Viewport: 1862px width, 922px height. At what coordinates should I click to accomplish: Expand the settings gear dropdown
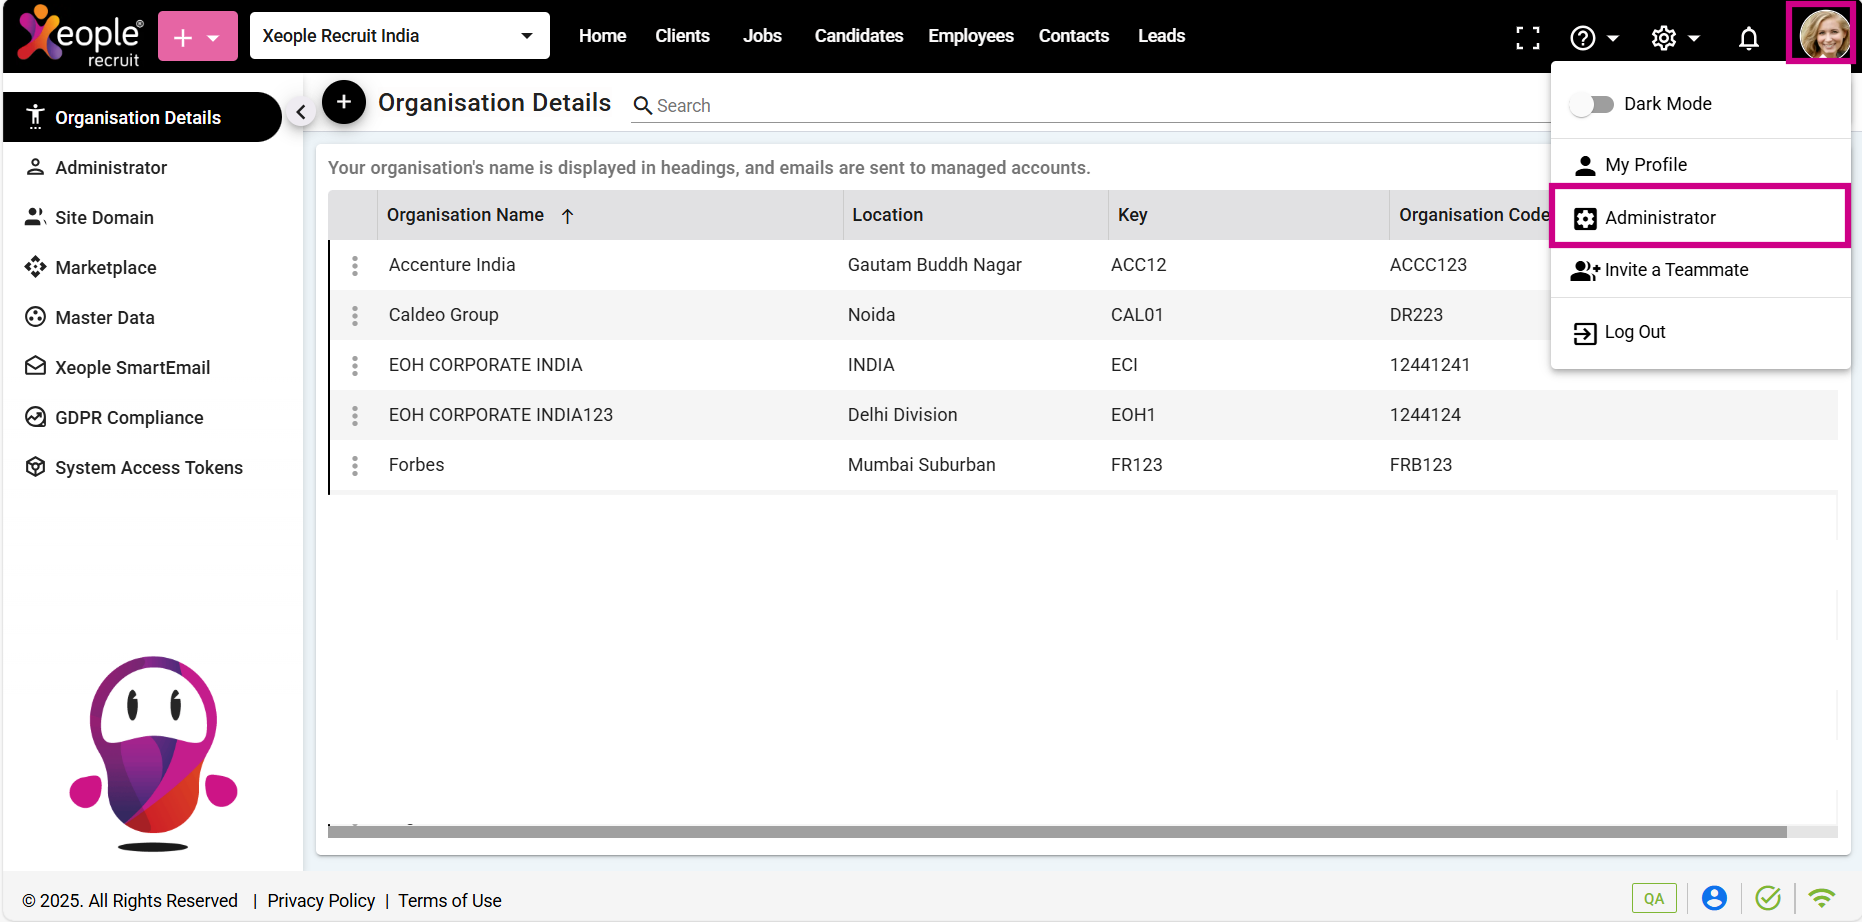pos(1675,38)
